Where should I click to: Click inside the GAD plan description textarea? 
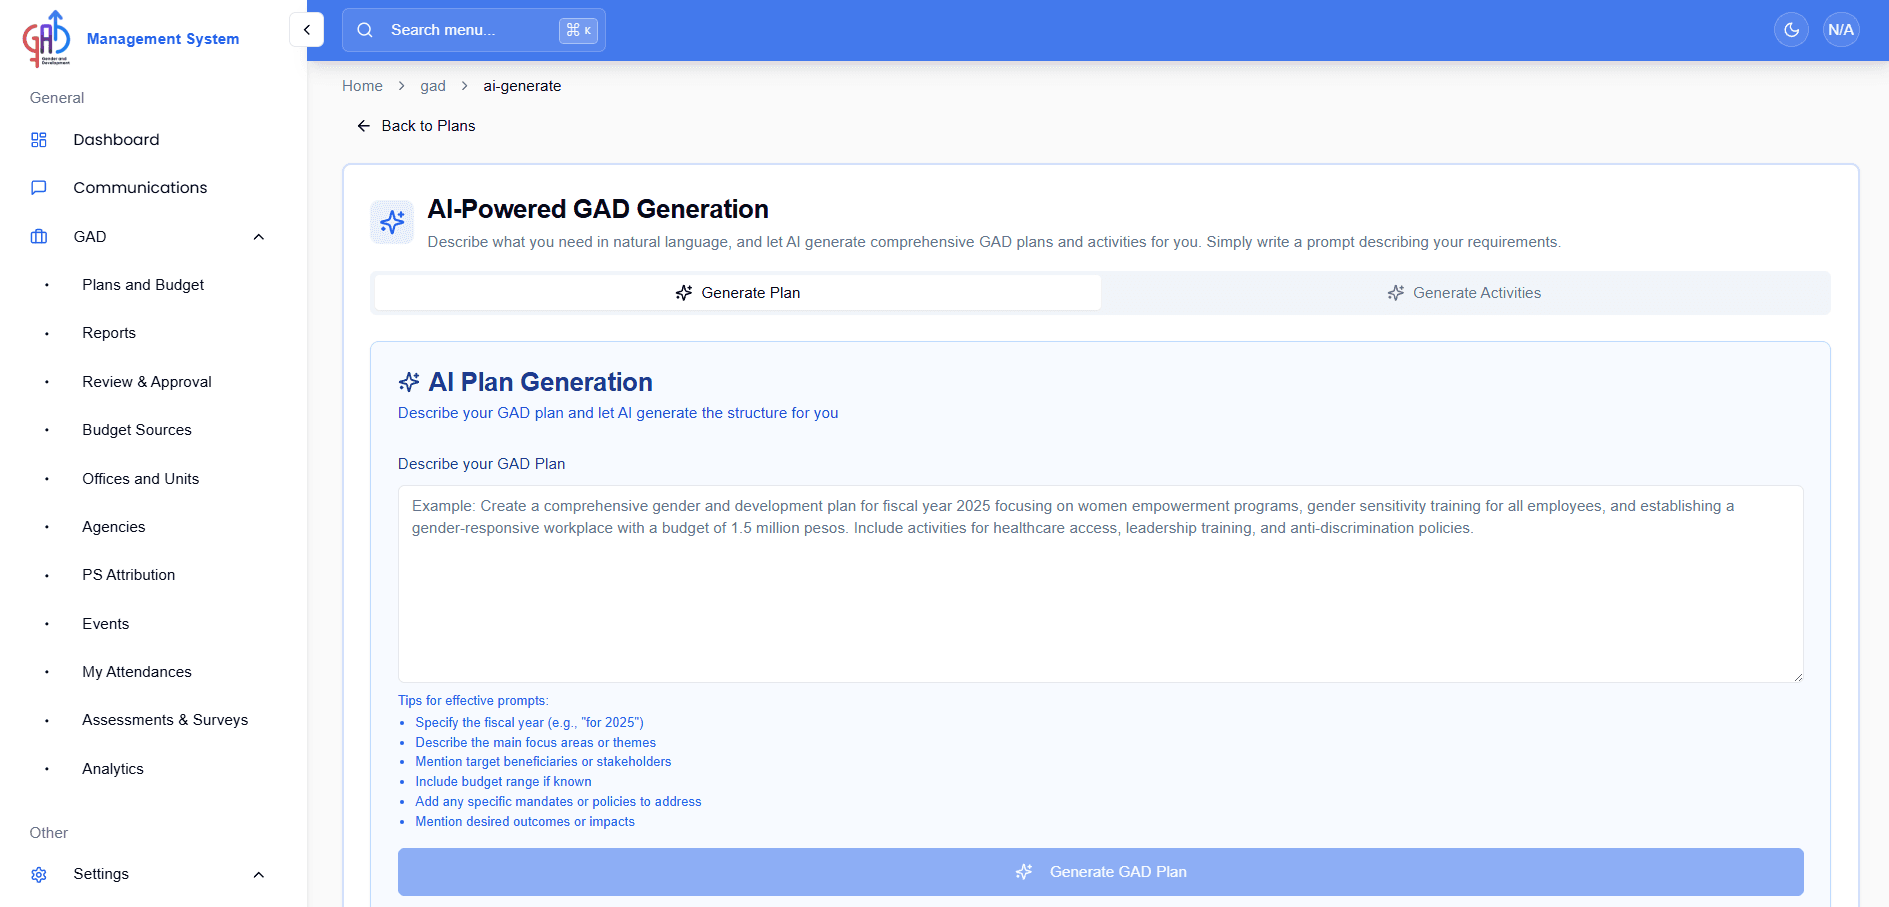point(1100,585)
